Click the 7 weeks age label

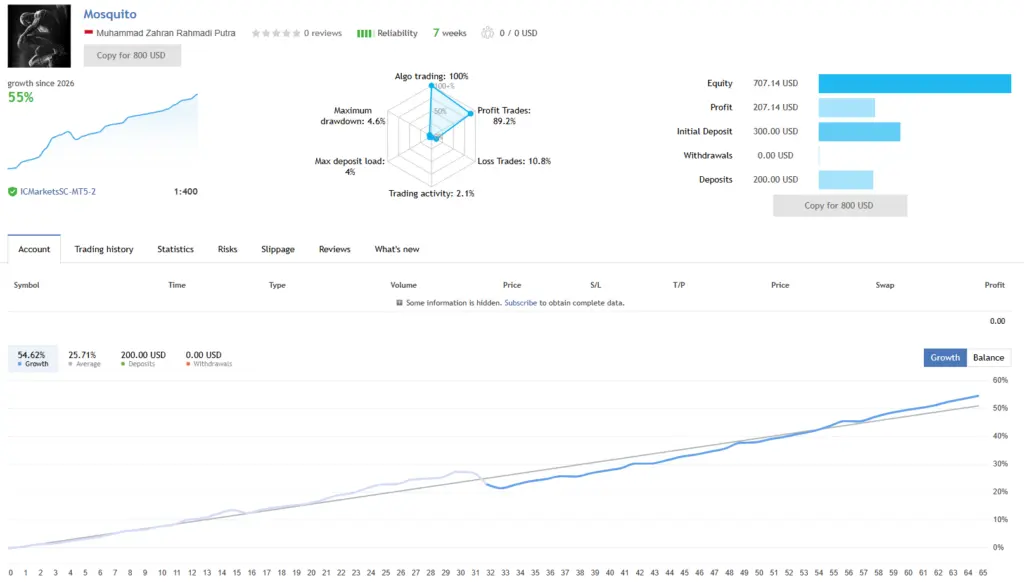[x=450, y=33]
